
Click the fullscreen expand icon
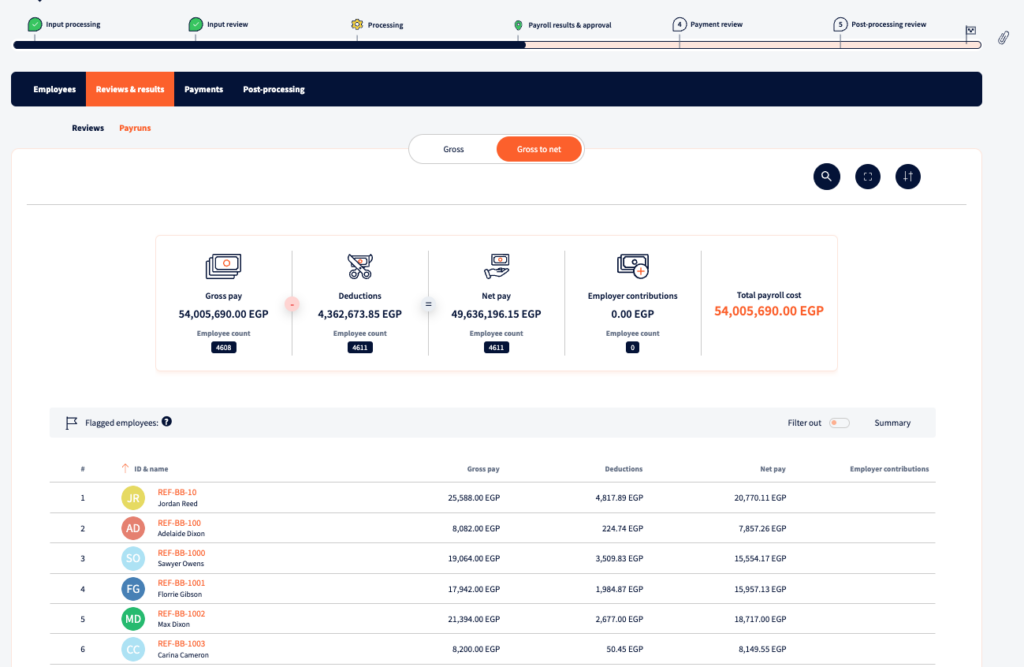(868, 176)
